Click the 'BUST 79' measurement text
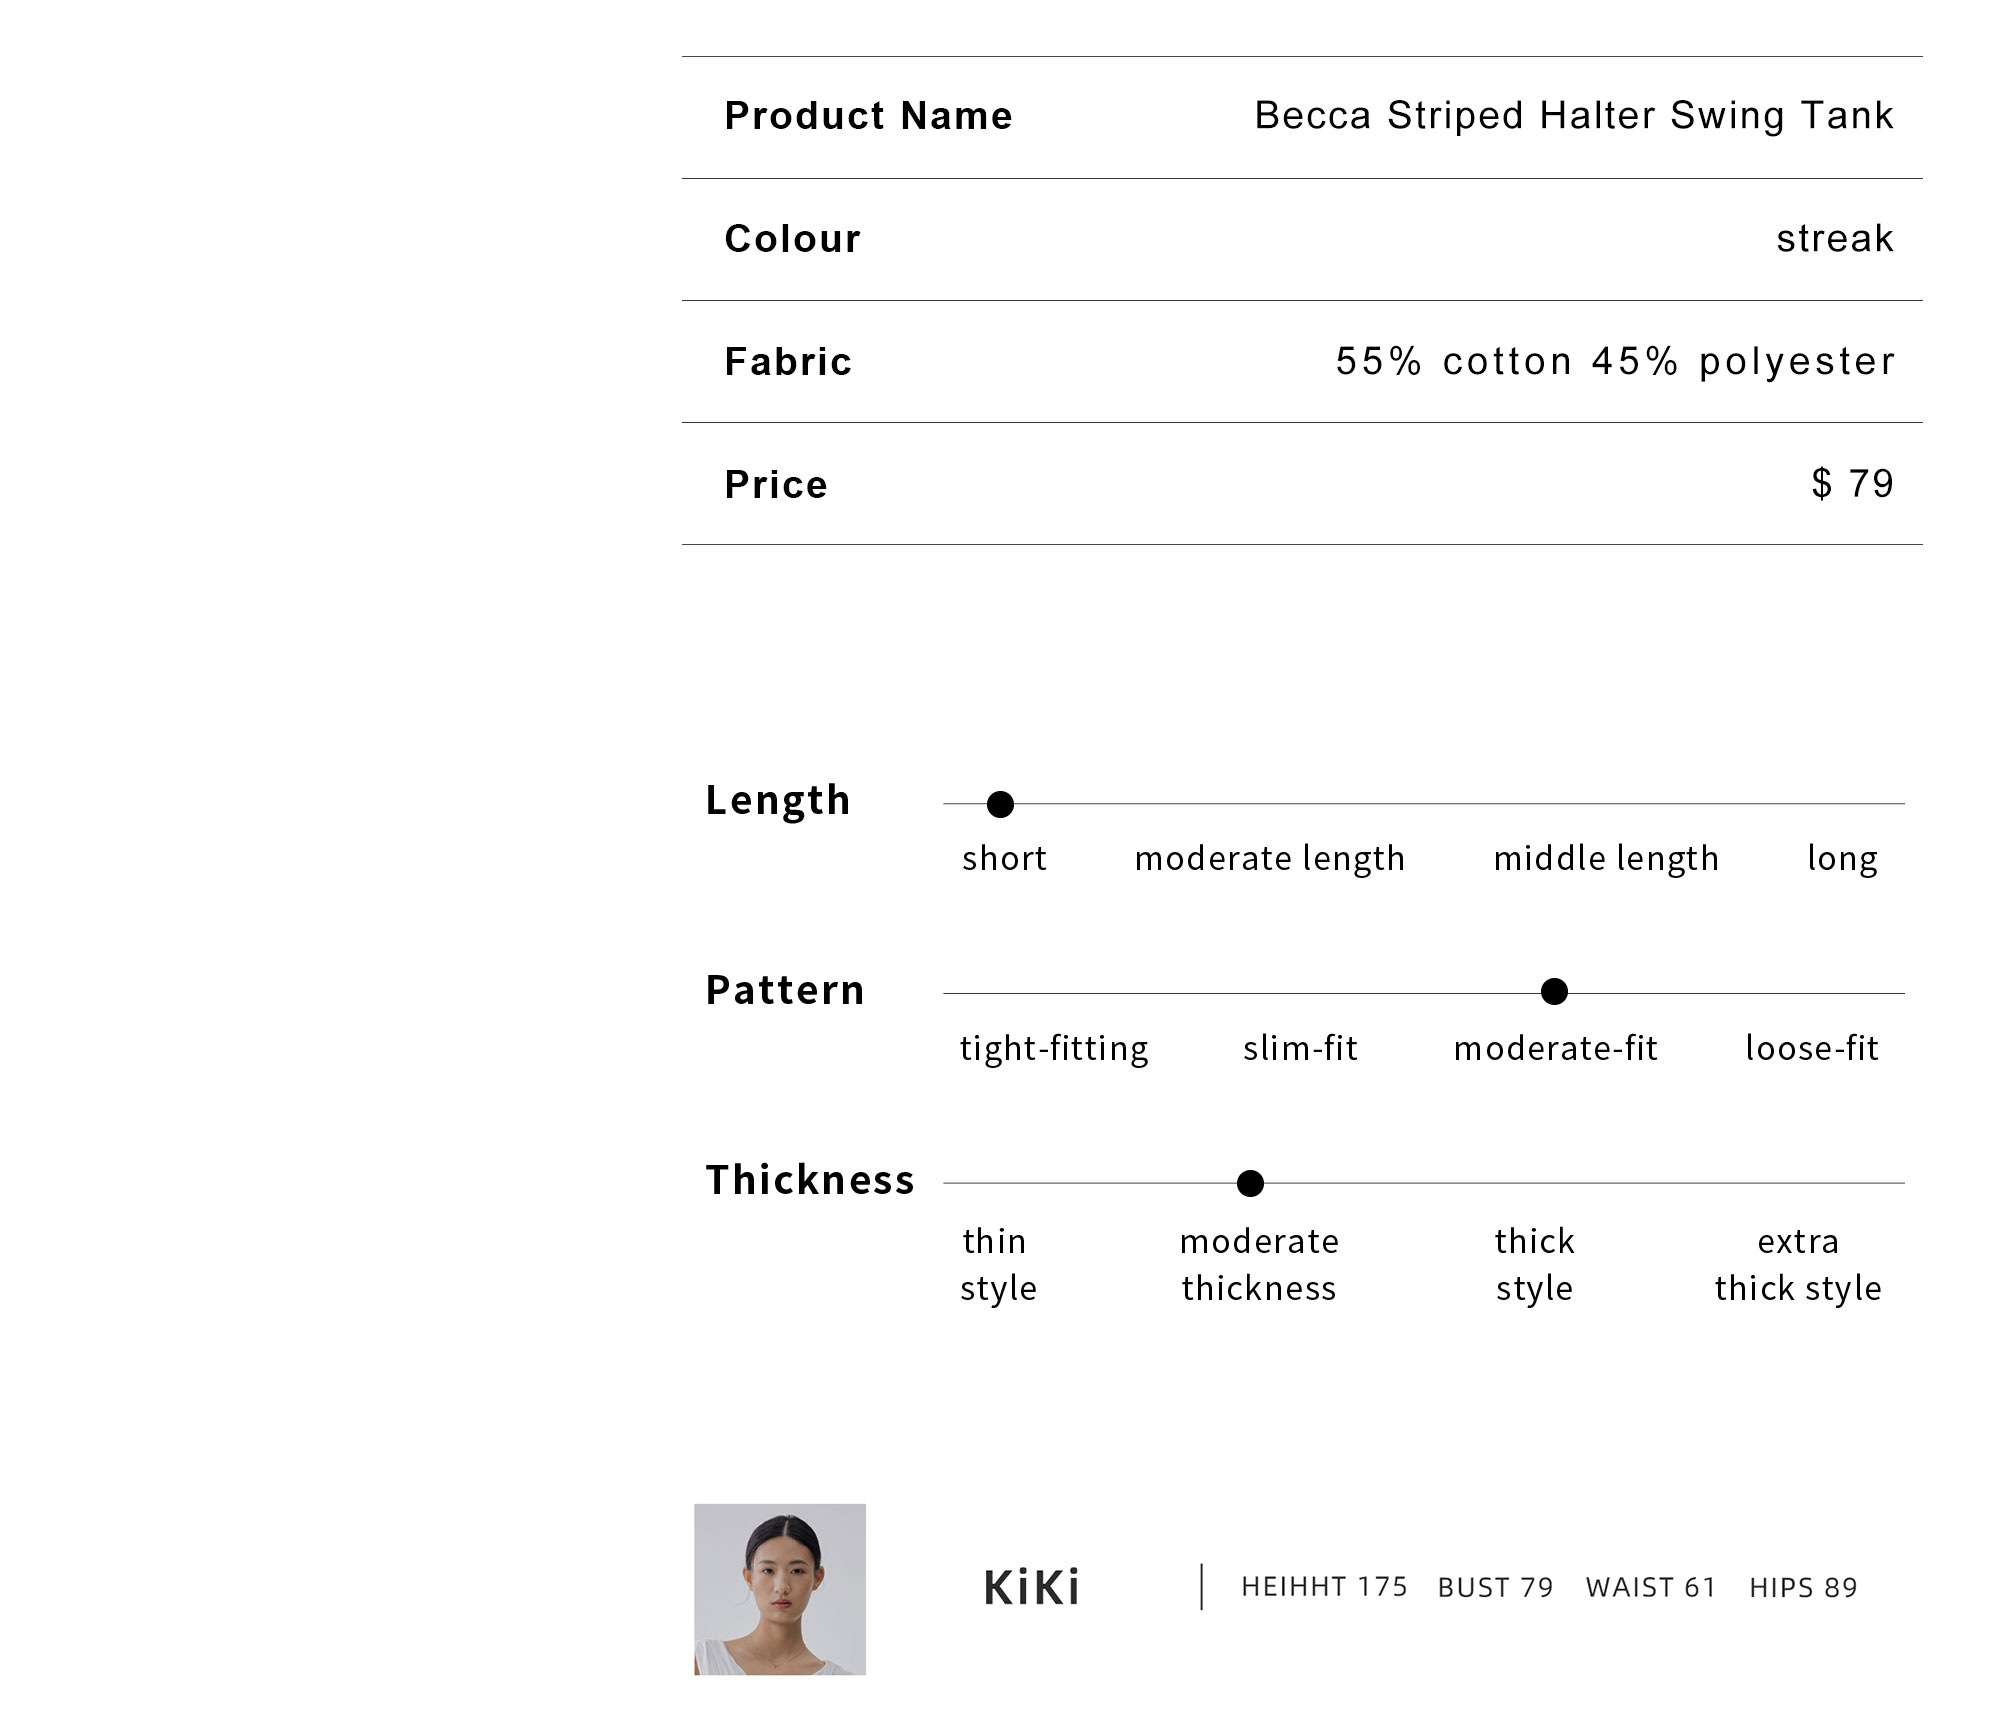Image resolution: width=2000 pixels, height=1732 pixels. (x=1495, y=1588)
